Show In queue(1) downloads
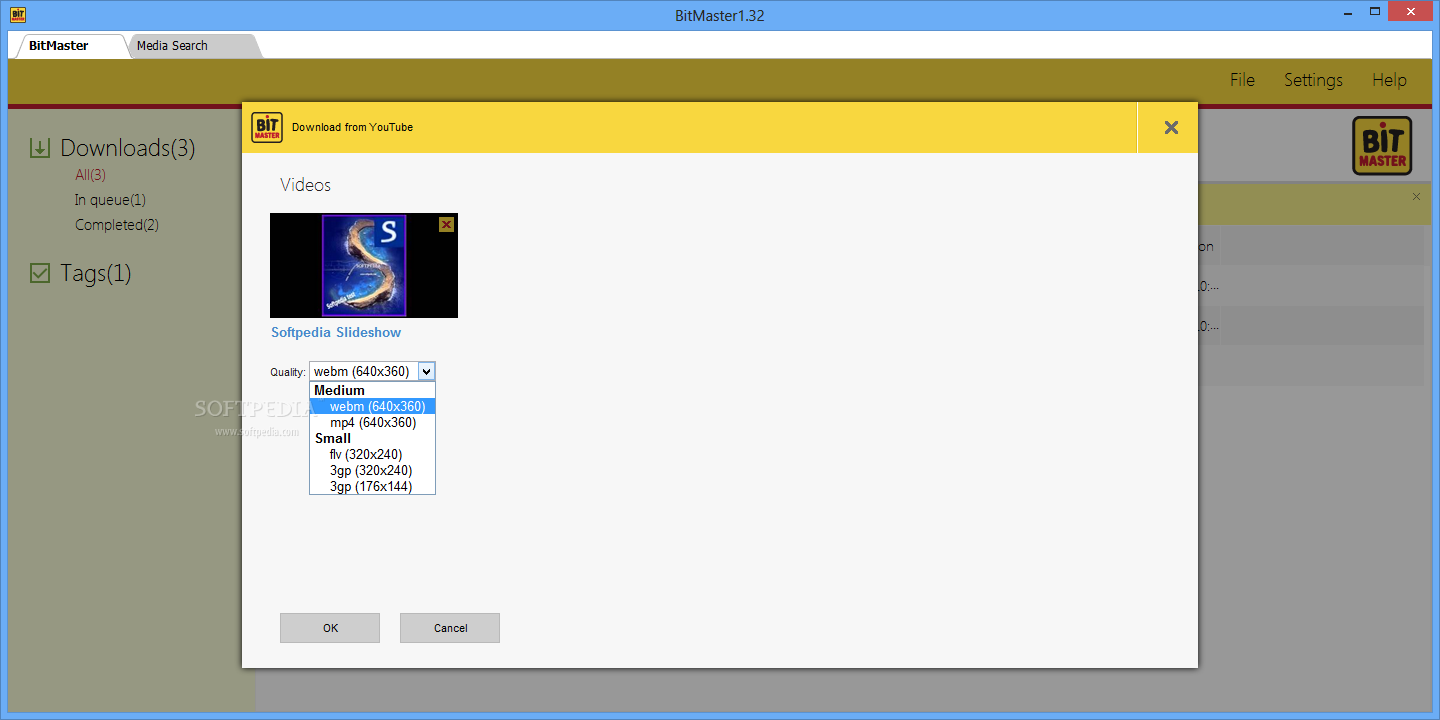This screenshot has width=1440, height=720. [x=110, y=200]
